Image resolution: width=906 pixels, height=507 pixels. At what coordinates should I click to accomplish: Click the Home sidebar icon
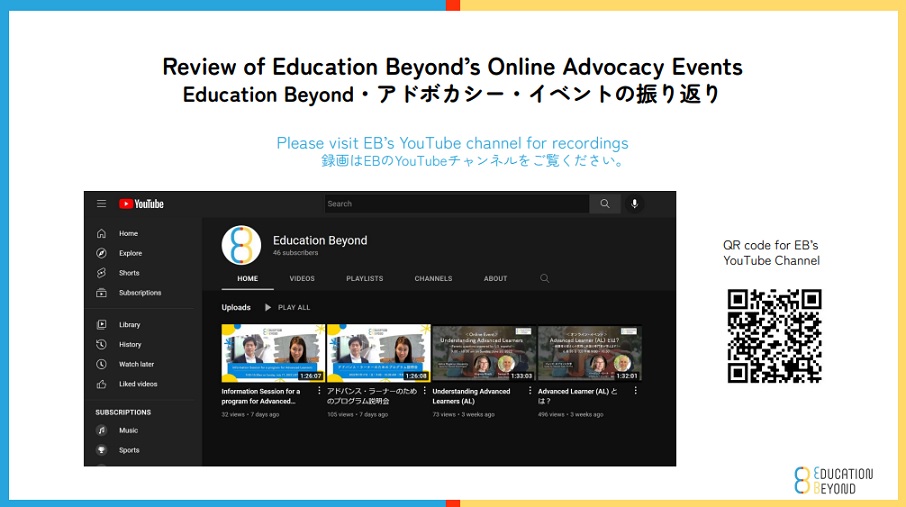[x=101, y=234]
